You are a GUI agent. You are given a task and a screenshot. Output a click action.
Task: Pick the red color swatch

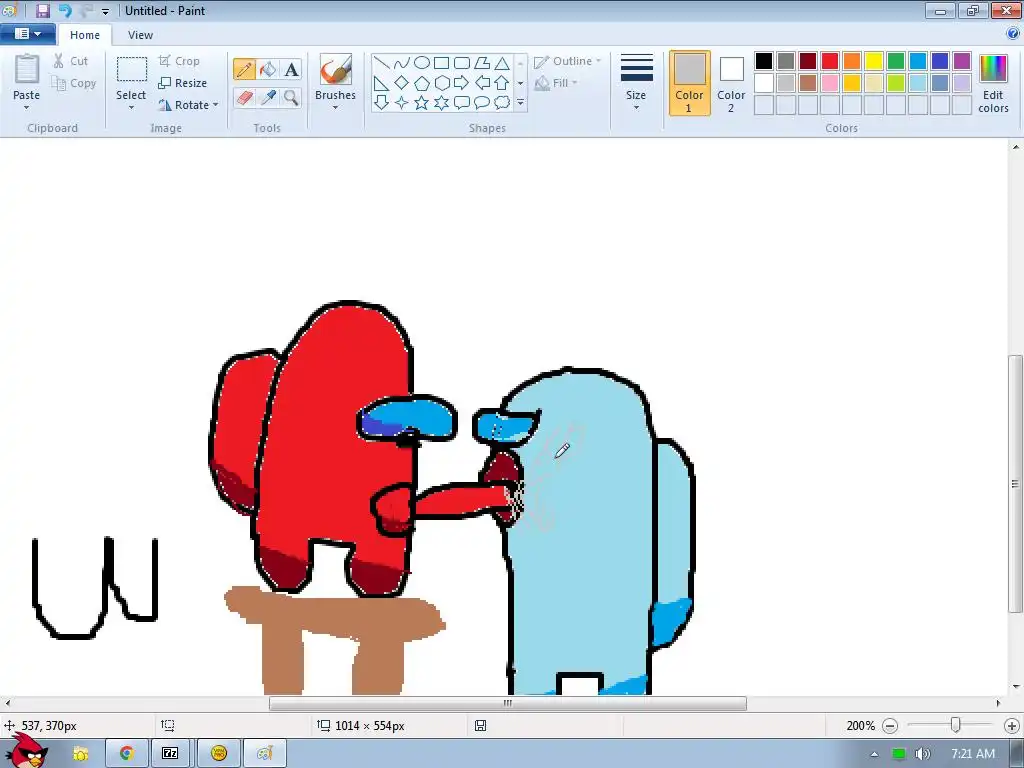point(829,61)
